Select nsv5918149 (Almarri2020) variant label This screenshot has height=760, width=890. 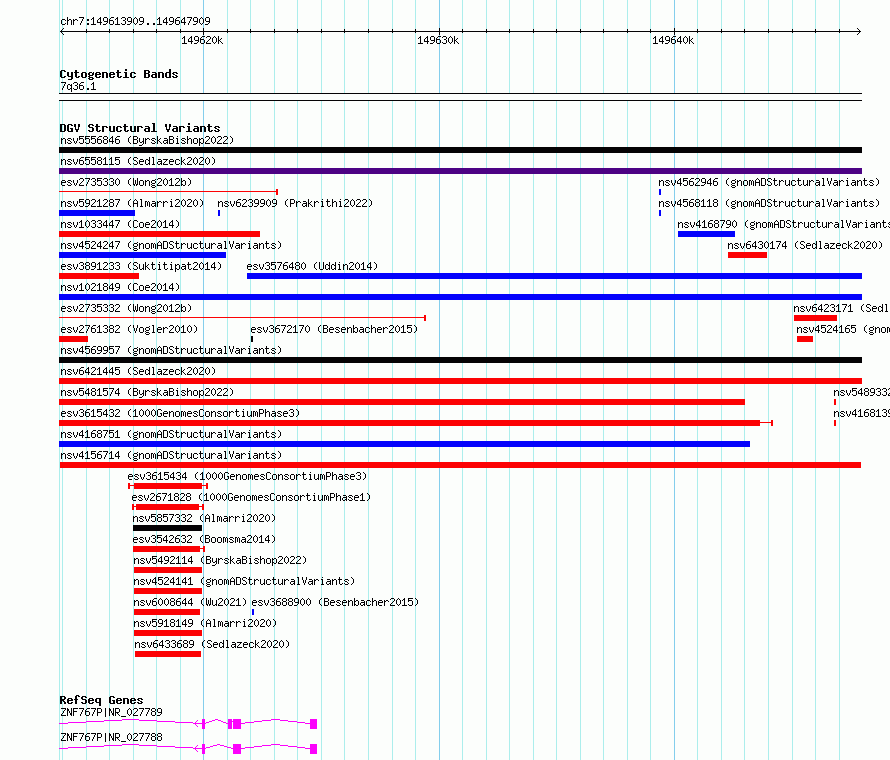[x=205, y=623]
